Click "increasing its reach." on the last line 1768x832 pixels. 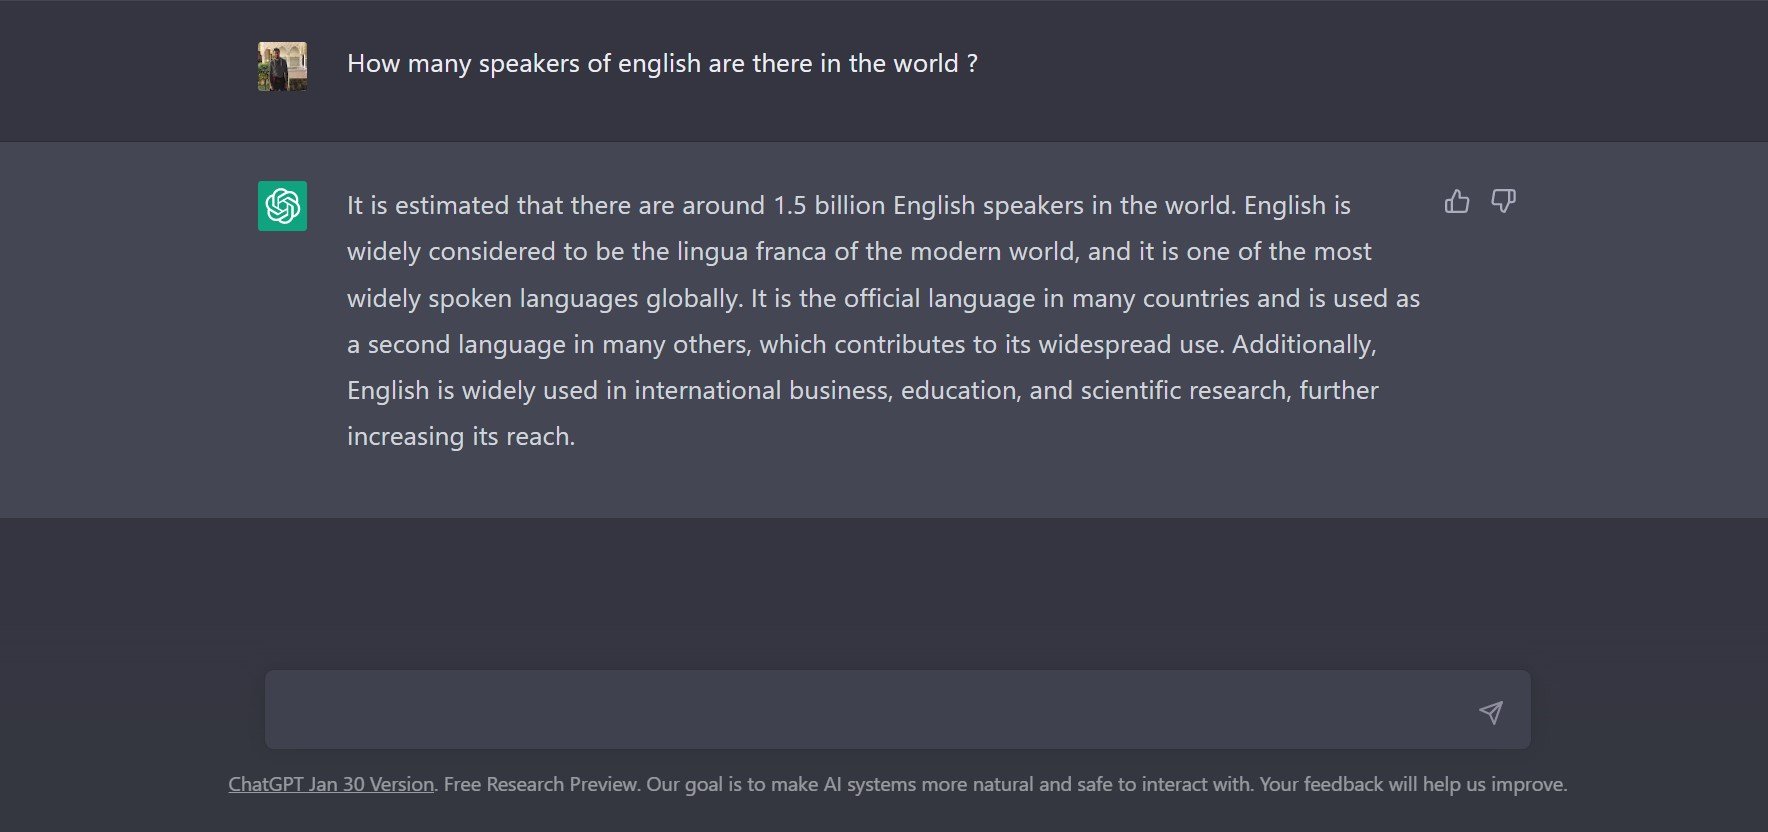pyautogui.click(x=460, y=437)
